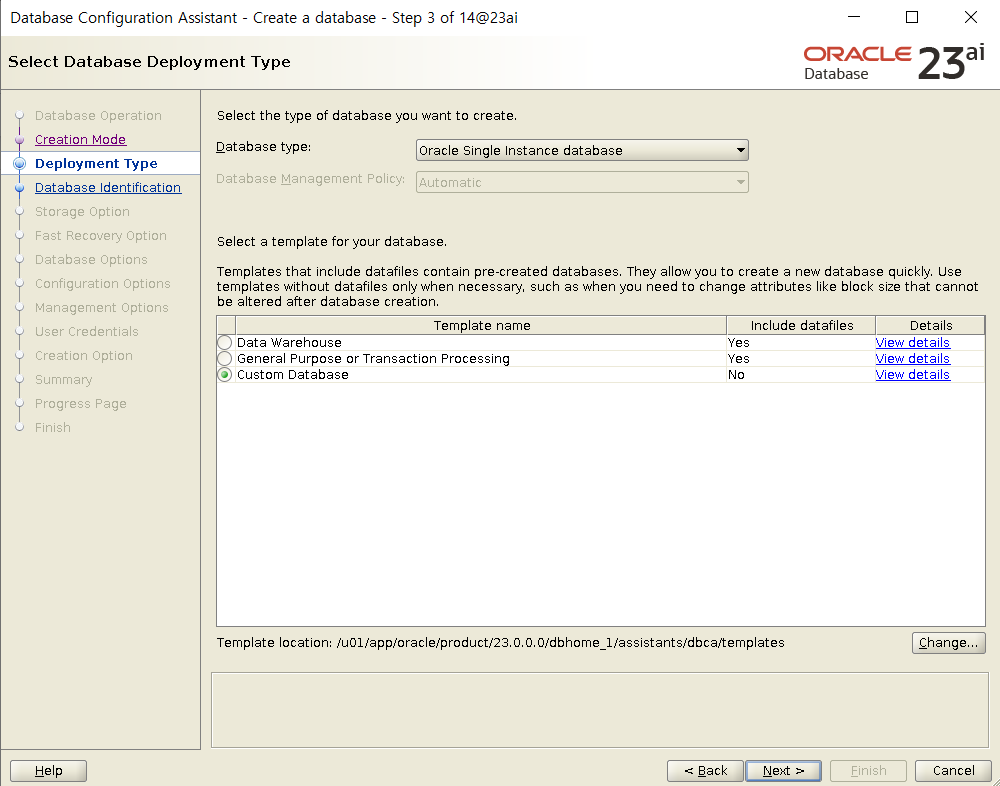The width and height of the screenshot is (1000, 786).
Task: Open the Database type dropdown
Action: click(x=582, y=151)
